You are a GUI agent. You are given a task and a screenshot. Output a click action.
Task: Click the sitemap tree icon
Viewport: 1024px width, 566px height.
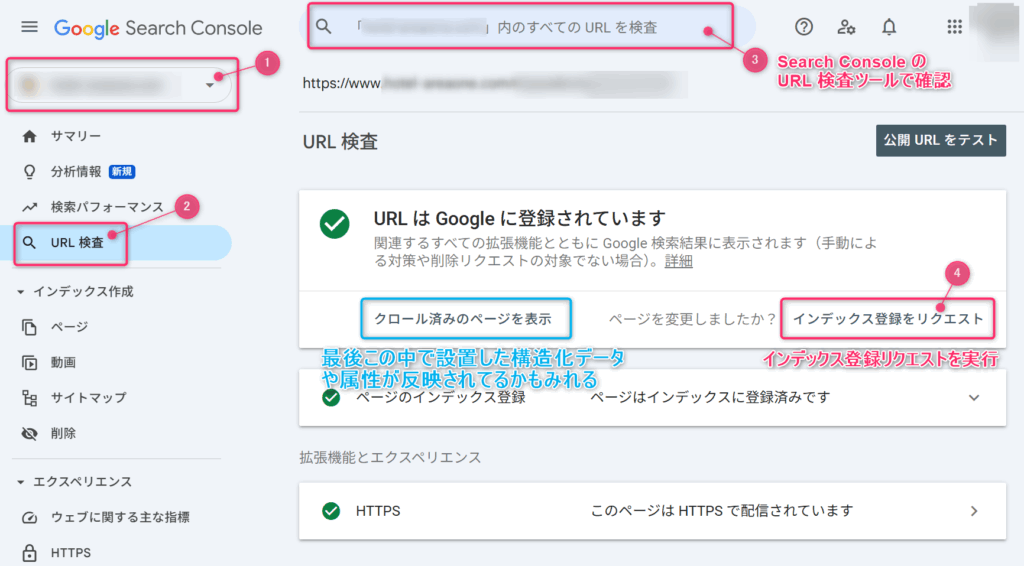[29, 398]
